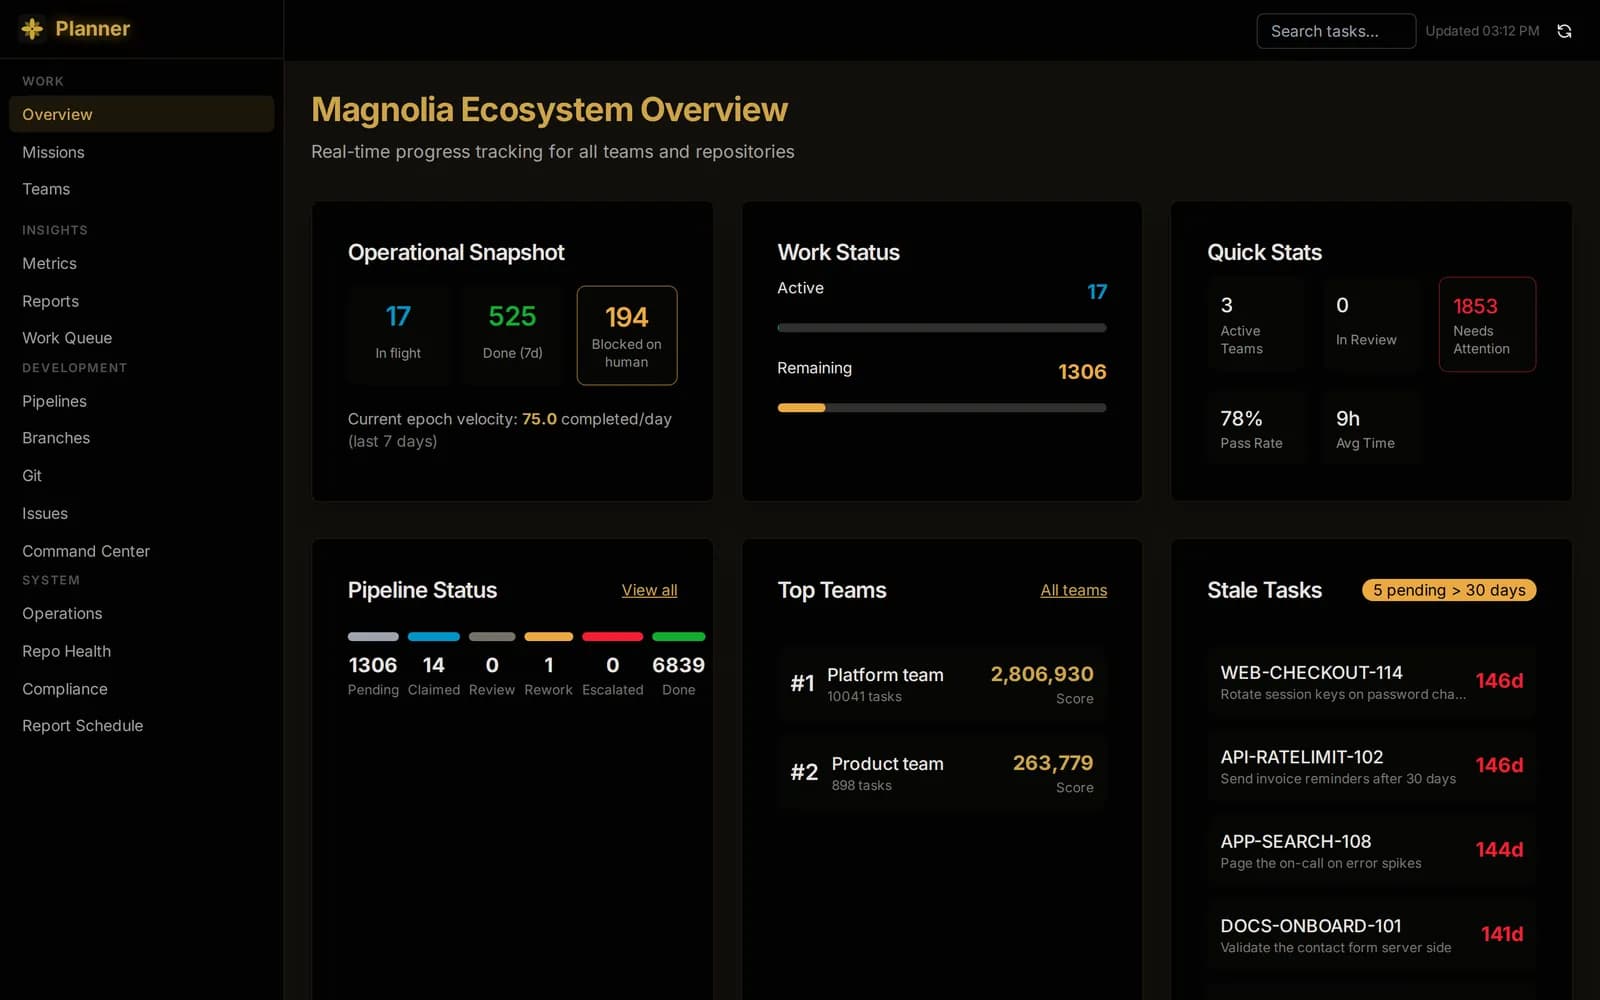Screen dimensions: 1600x1000
Task: Open stale task DOCS-ONBOARD-101
Action: [x=1371, y=935]
